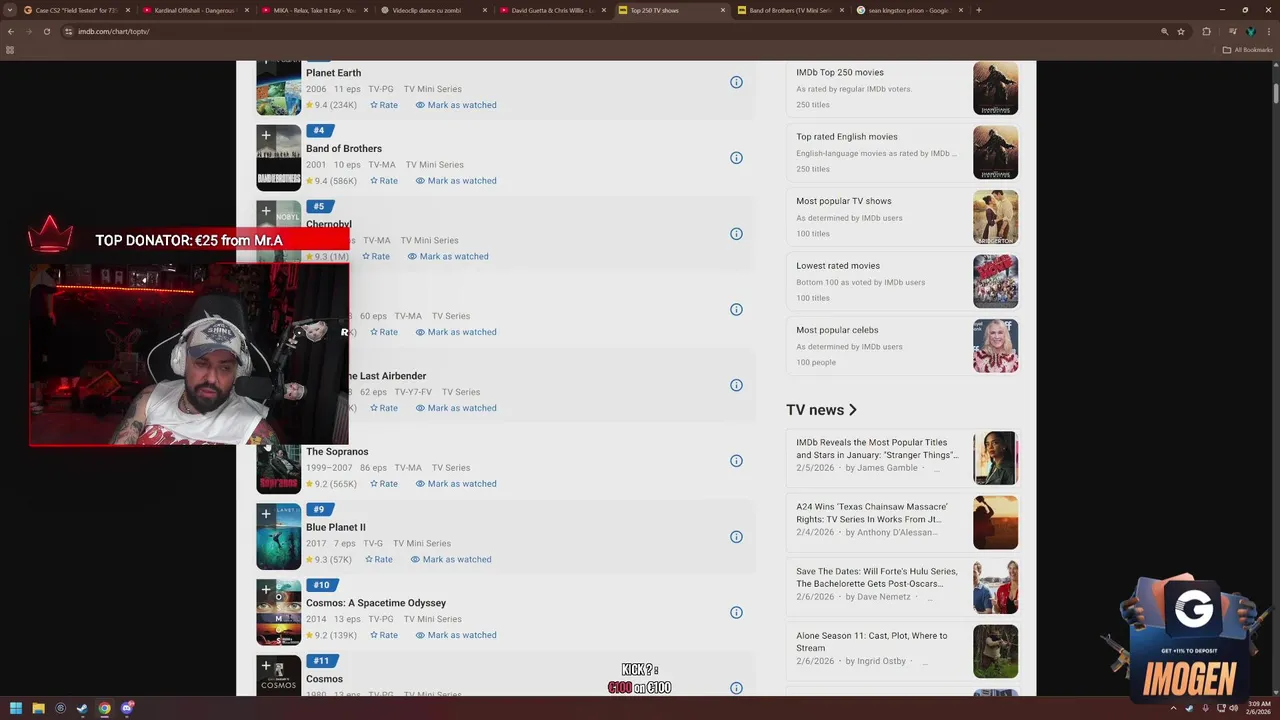Image resolution: width=1280 pixels, height=720 pixels.
Task: Click browser back arrow
Action: [x=11, y=31]
